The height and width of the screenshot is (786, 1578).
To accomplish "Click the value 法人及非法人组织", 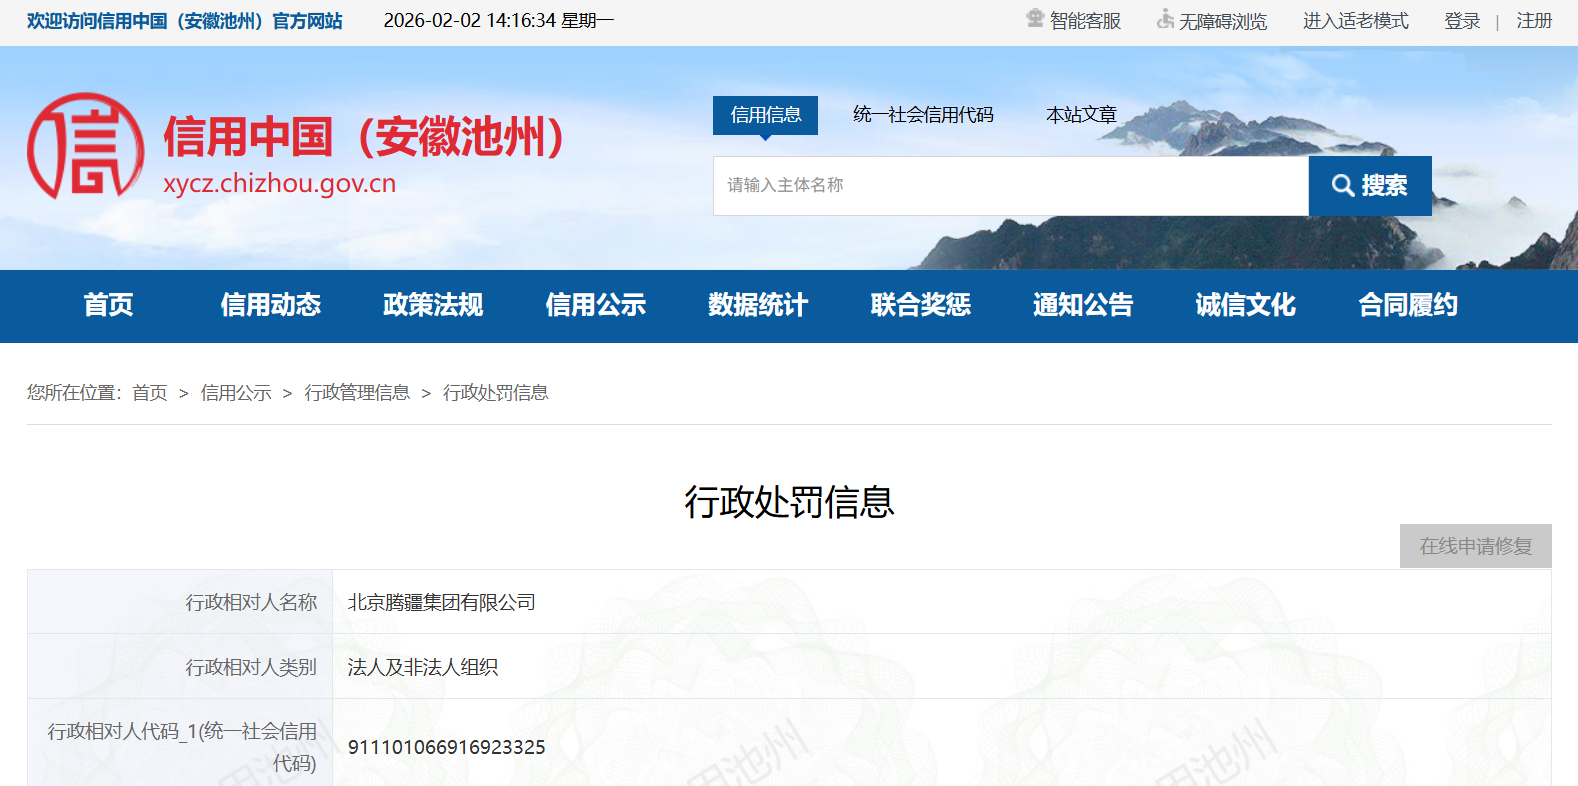I will pyautogui.click(x=423, y=668).
